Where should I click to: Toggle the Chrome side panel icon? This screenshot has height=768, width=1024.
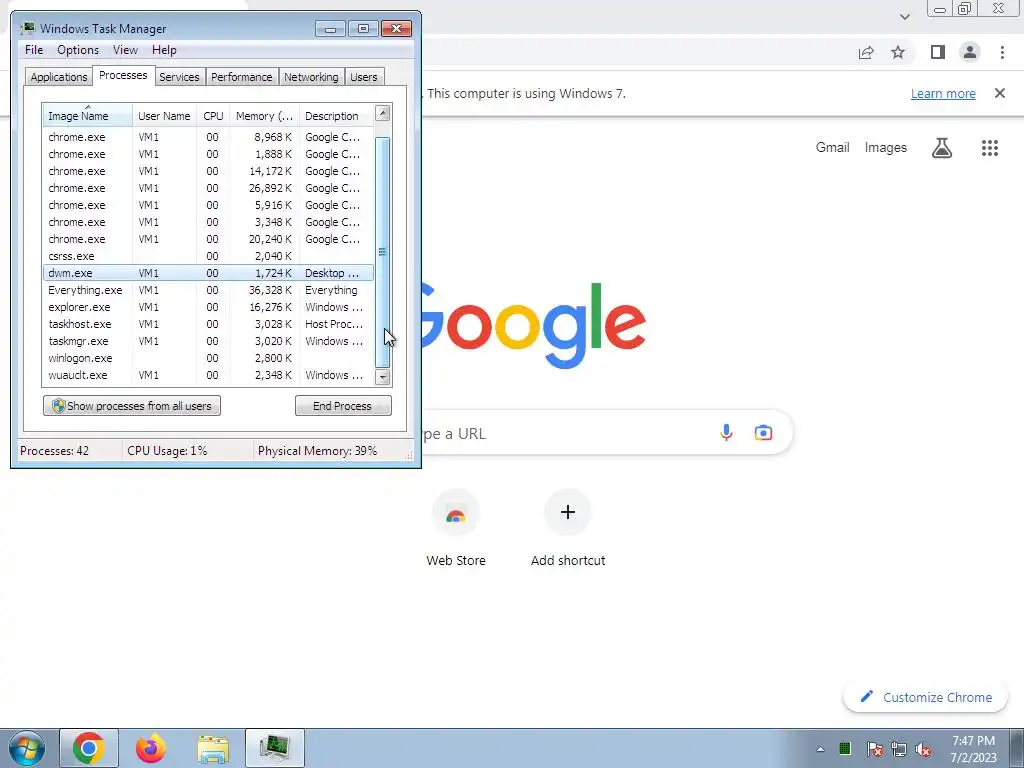[938, 52]
